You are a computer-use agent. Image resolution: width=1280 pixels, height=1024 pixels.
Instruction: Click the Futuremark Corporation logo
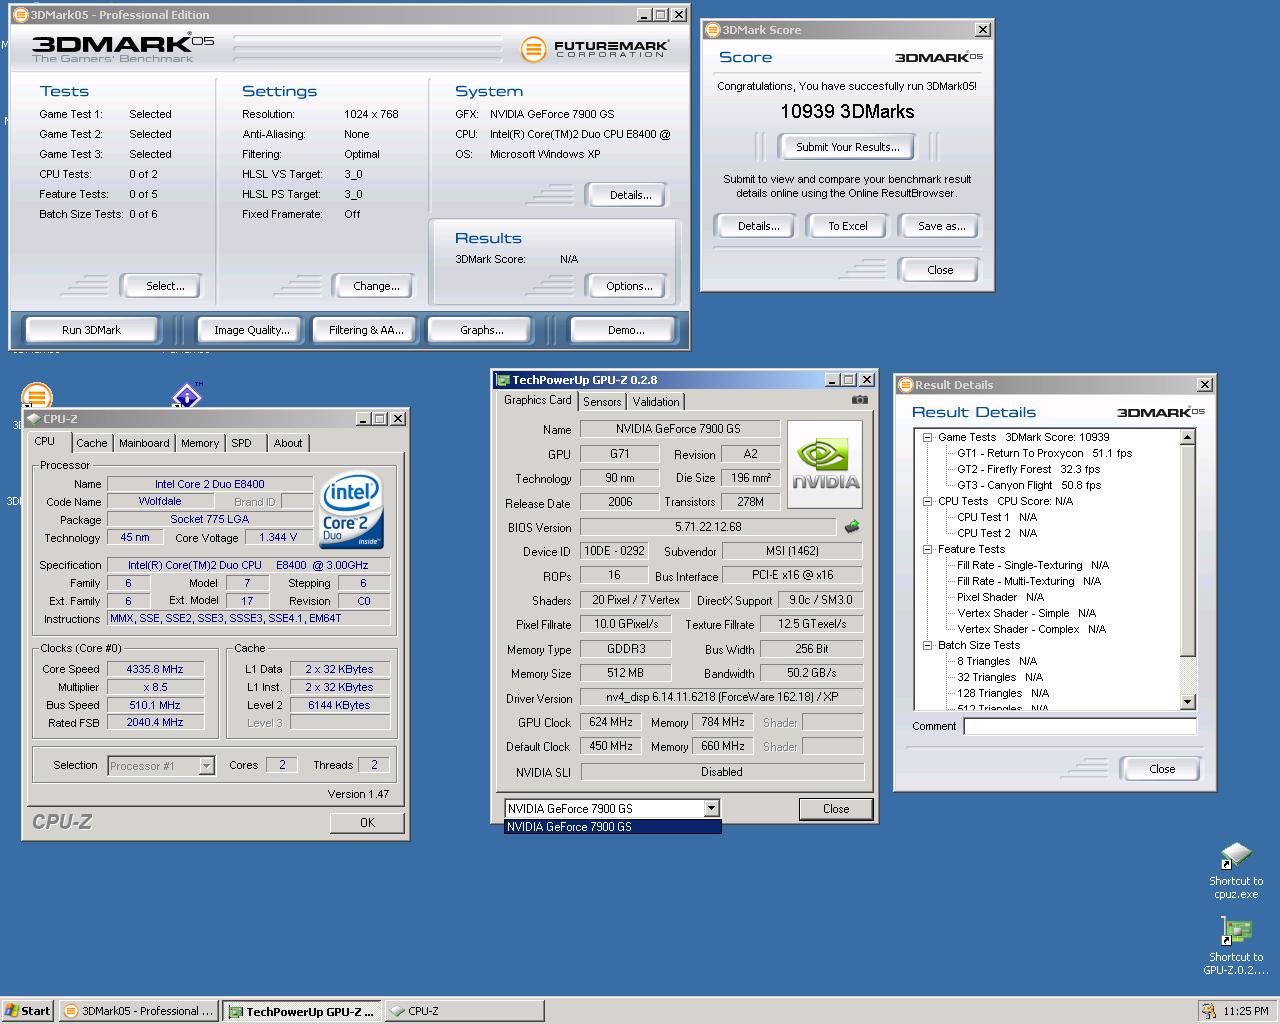pyautogui.click(x=595, y=48)
